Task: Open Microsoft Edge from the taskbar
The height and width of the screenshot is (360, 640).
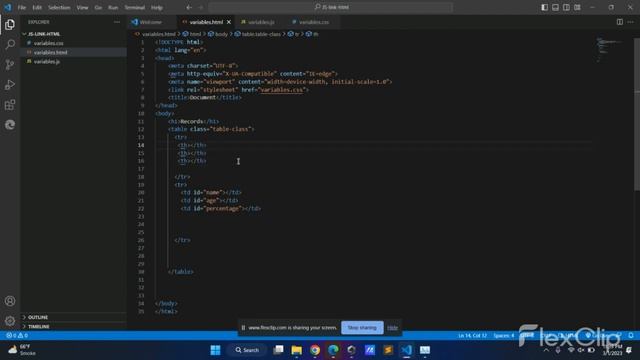Action: pyautogui.click(x=333, y=350)
